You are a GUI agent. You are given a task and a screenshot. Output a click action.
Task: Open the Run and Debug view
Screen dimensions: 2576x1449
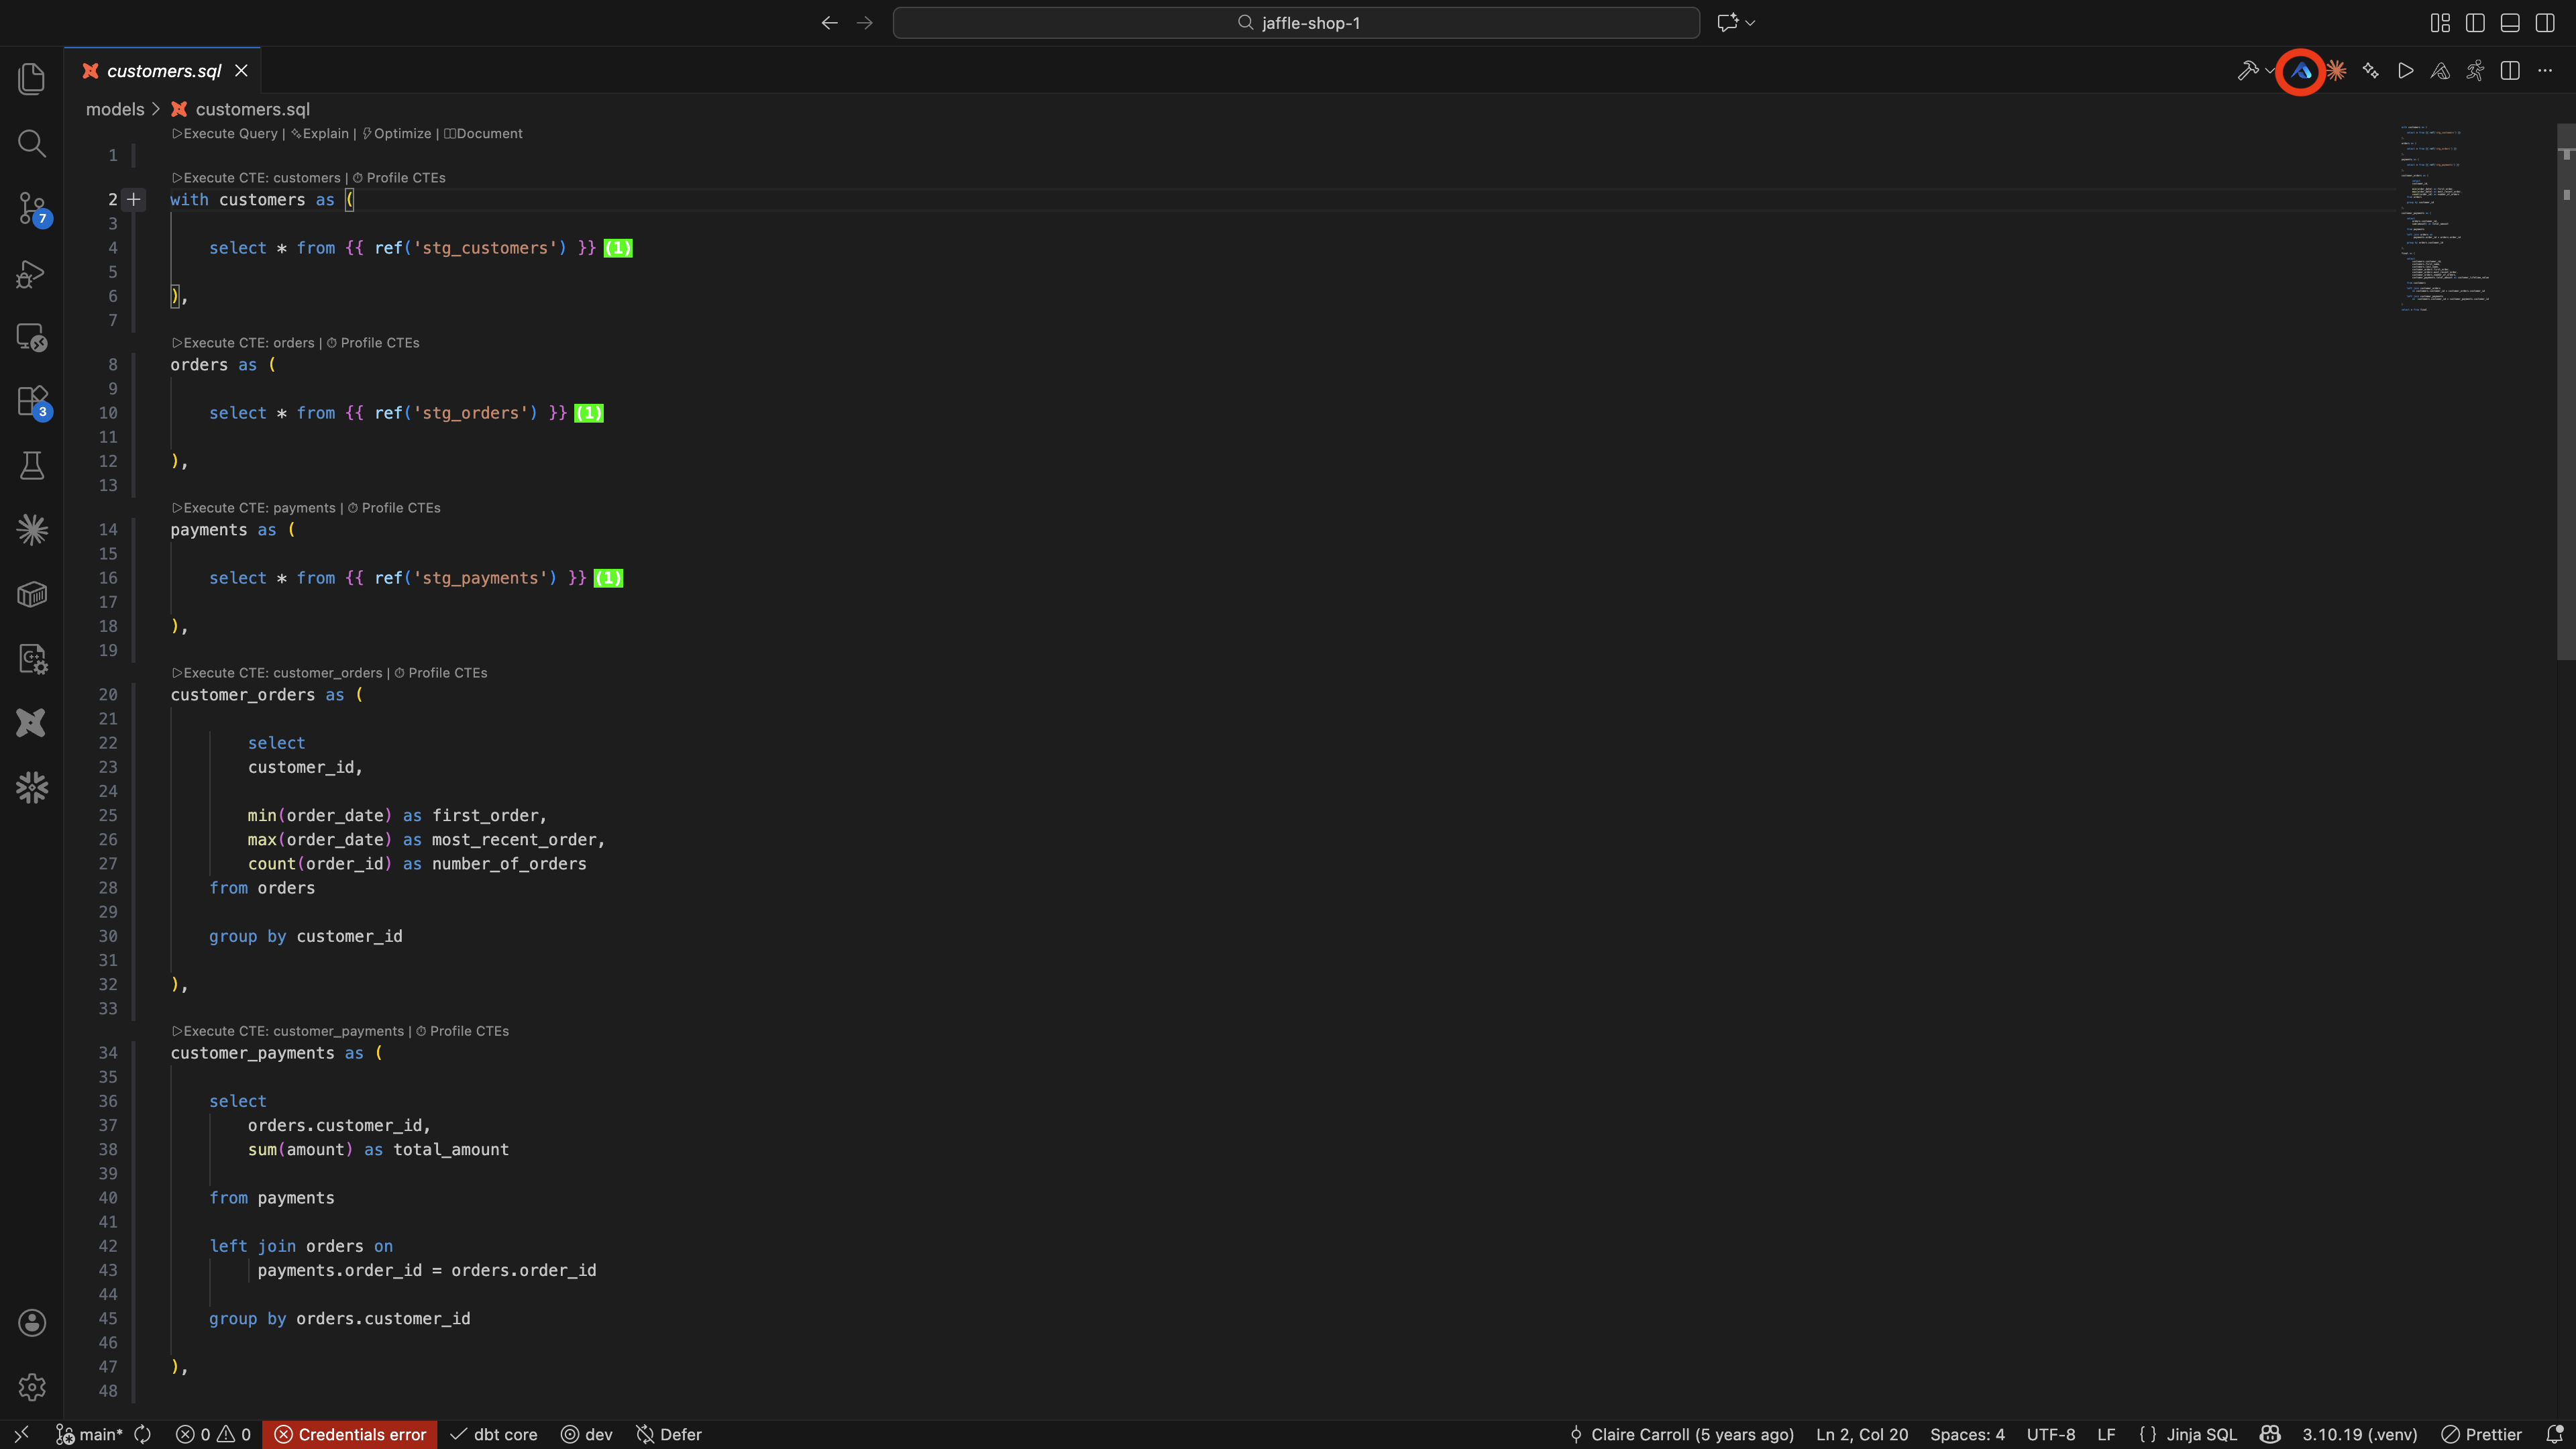[x=32, y=273]
